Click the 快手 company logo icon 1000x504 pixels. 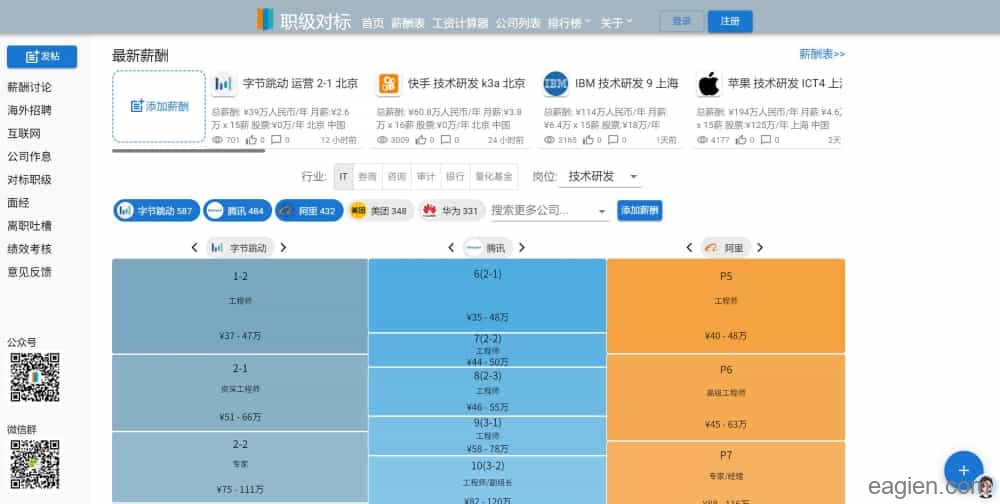[x=389, y=84]
